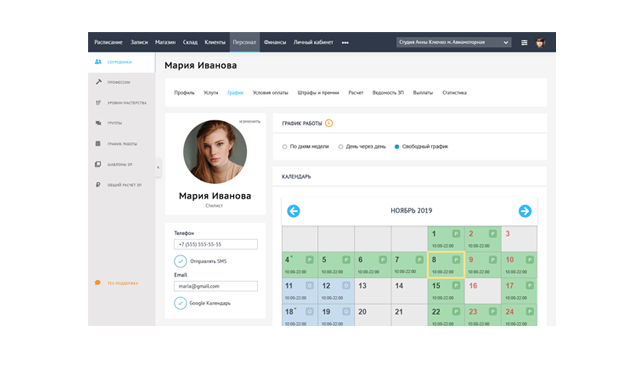Open the Финансы menu item
This screenshot has height=367, width=640.
tap(275, 42)
